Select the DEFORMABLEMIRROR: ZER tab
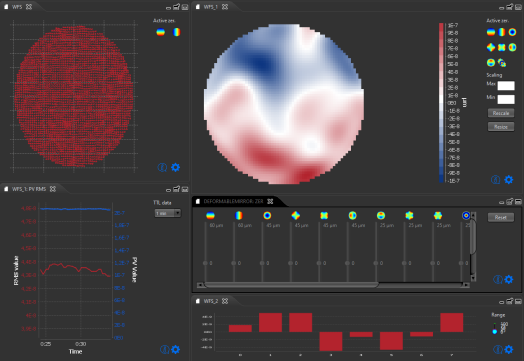The height and width of the screenshot is (361, 524). pyautogui.click(x=234, y=201)
